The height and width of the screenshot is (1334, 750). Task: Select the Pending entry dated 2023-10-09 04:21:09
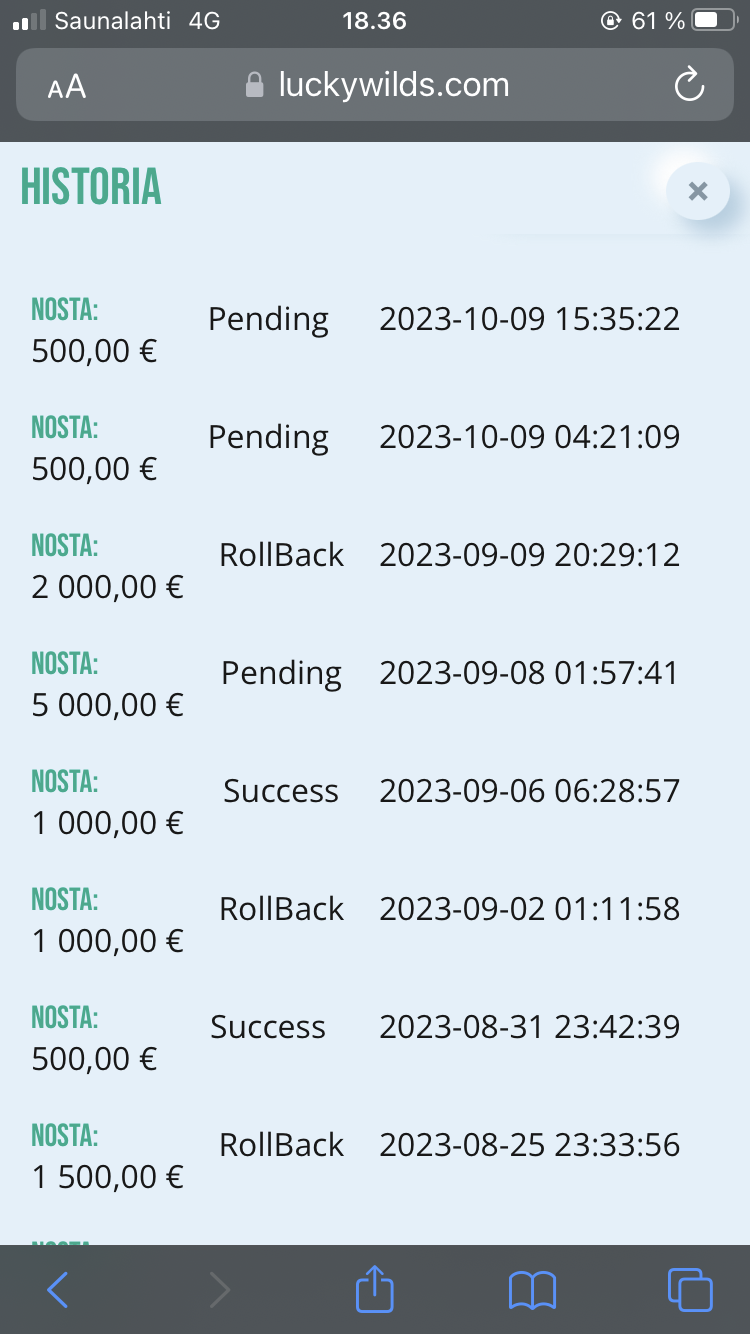click(x=375, y=448)
